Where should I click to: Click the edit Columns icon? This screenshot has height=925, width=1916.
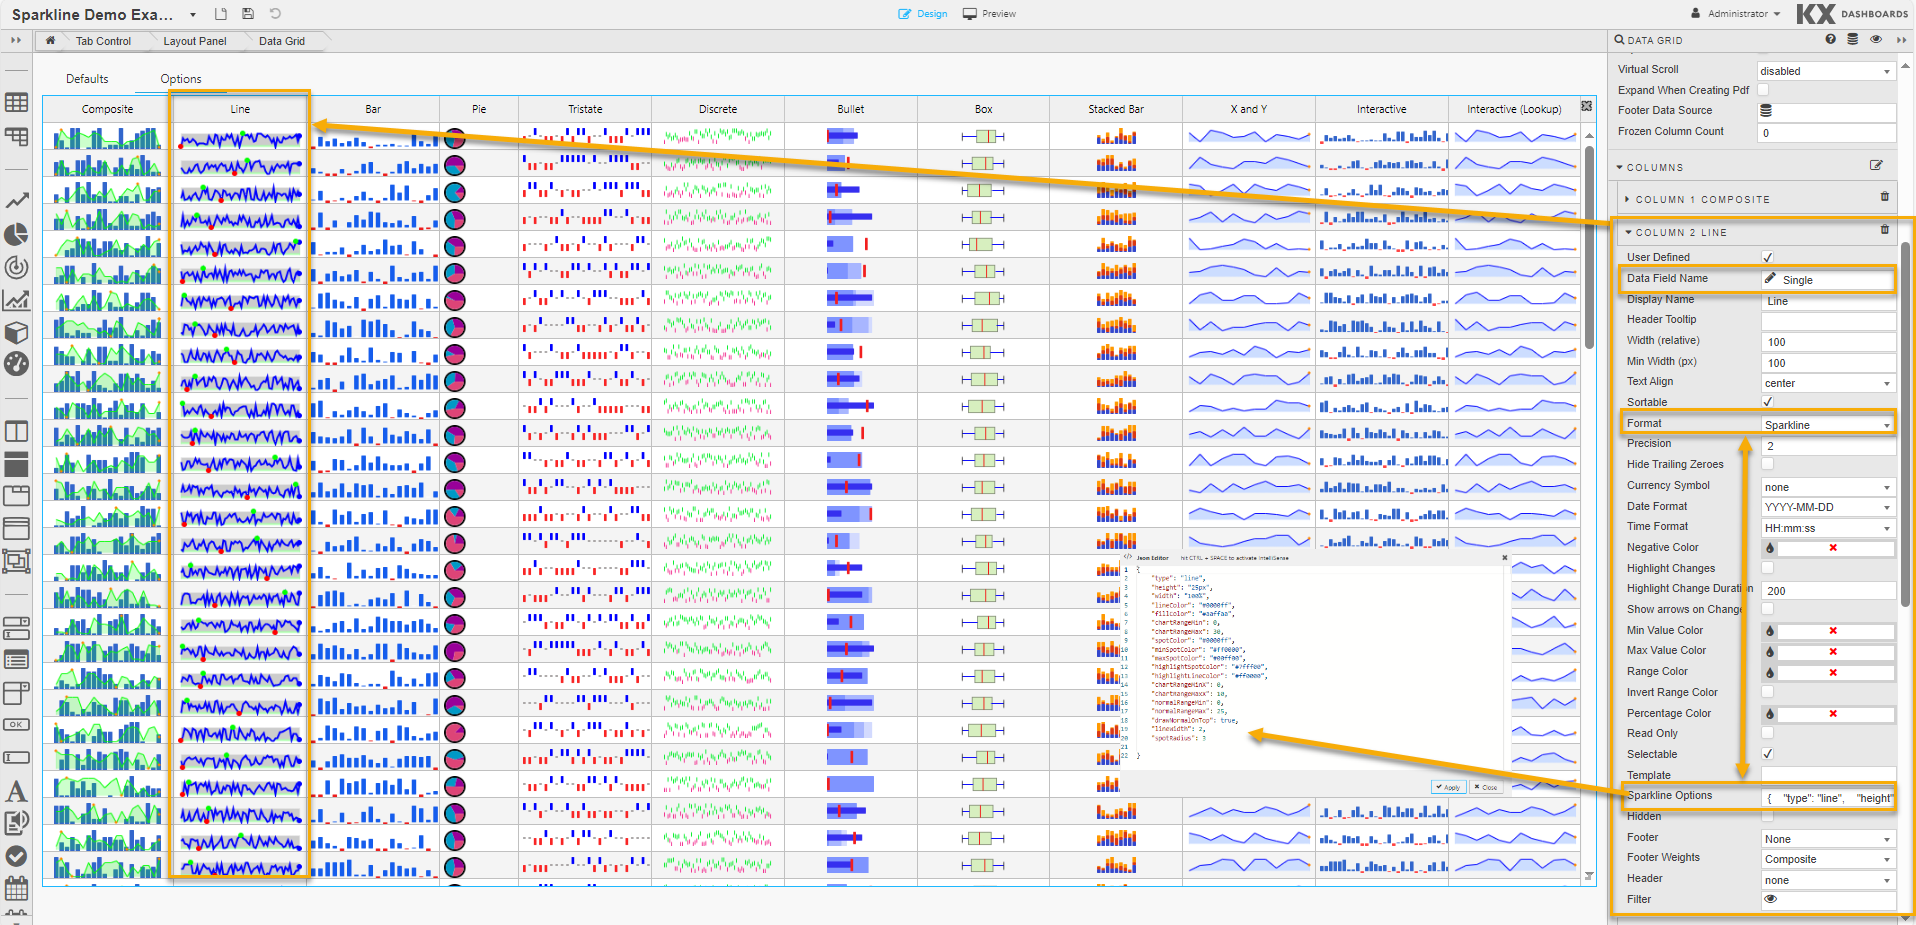coord(1876,166)
